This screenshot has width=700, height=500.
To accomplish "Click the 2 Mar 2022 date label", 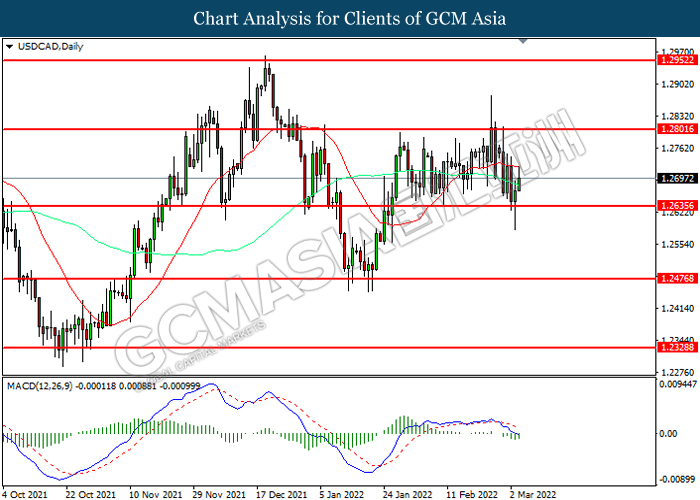I will 533,494.
